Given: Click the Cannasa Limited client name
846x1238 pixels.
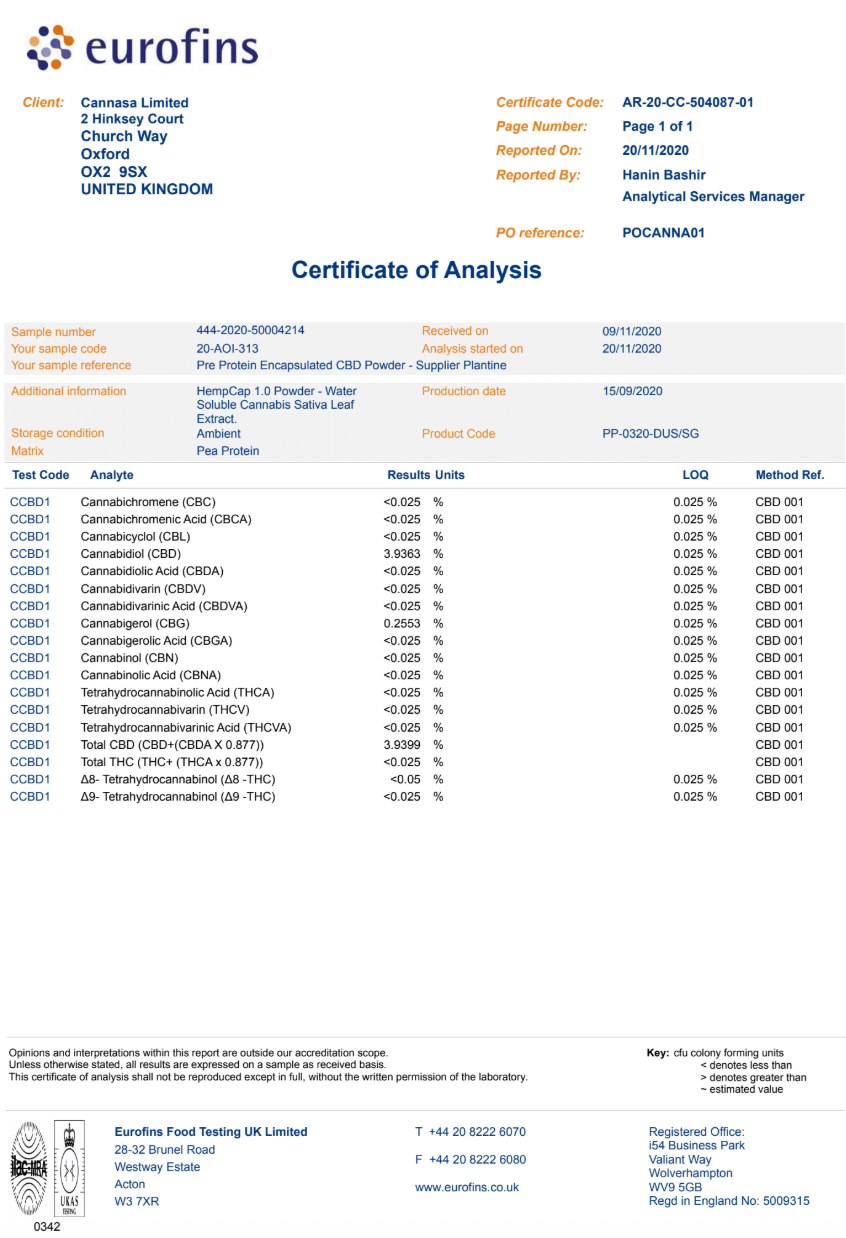Looking at the screenshot, I should pos(134,103).
